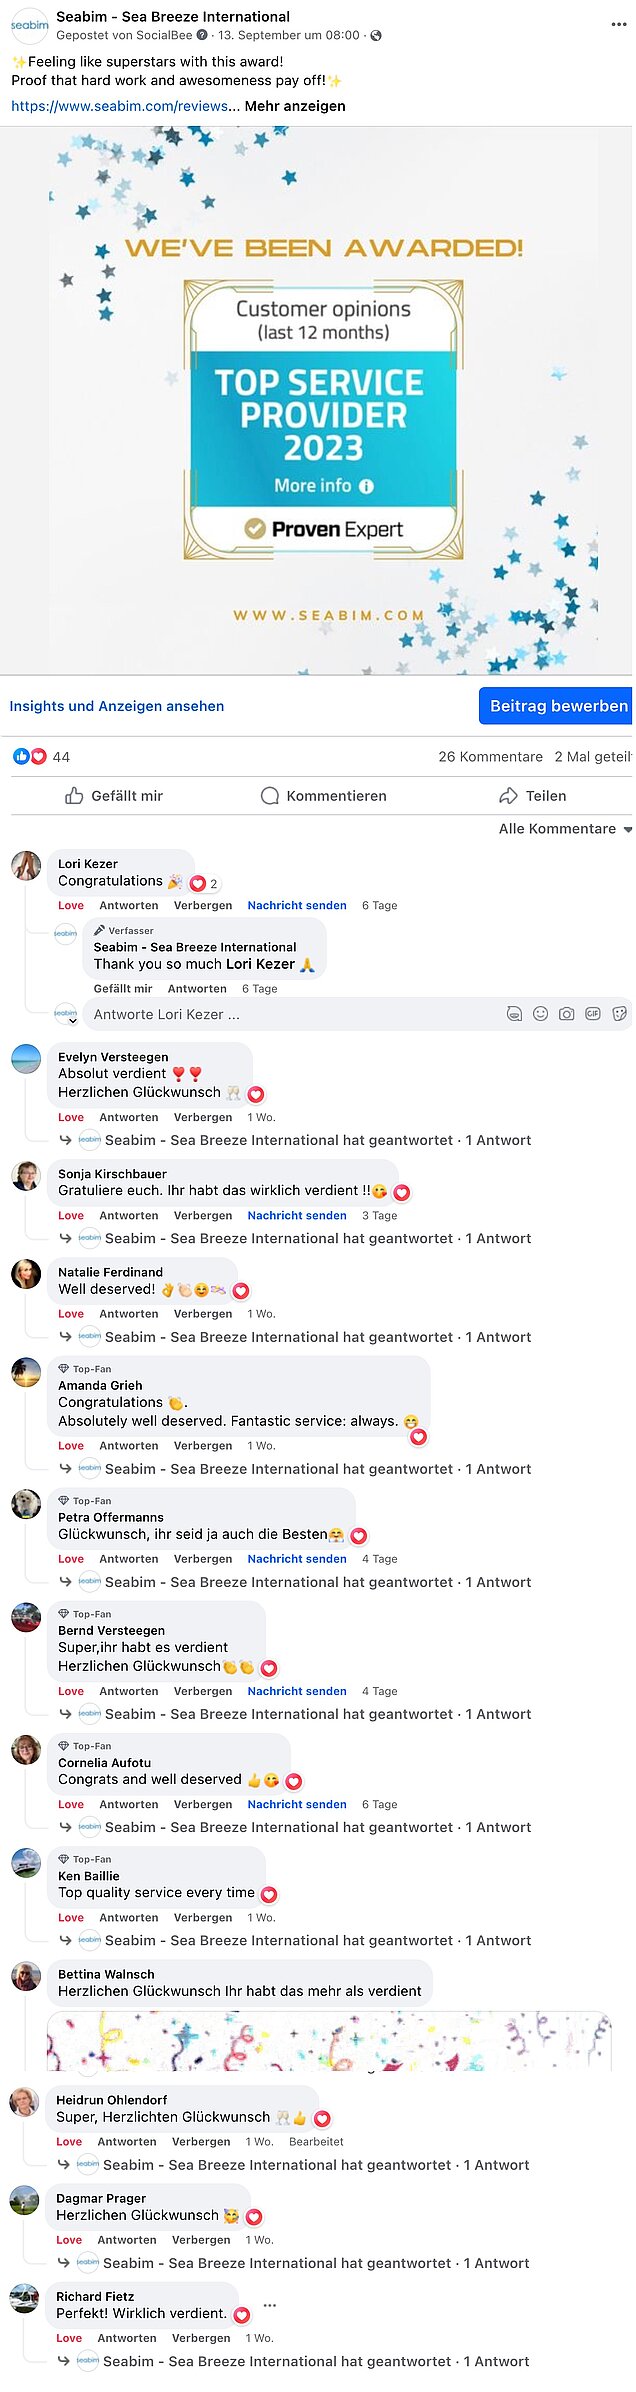Click the emoji icon in reply box

540,1014
